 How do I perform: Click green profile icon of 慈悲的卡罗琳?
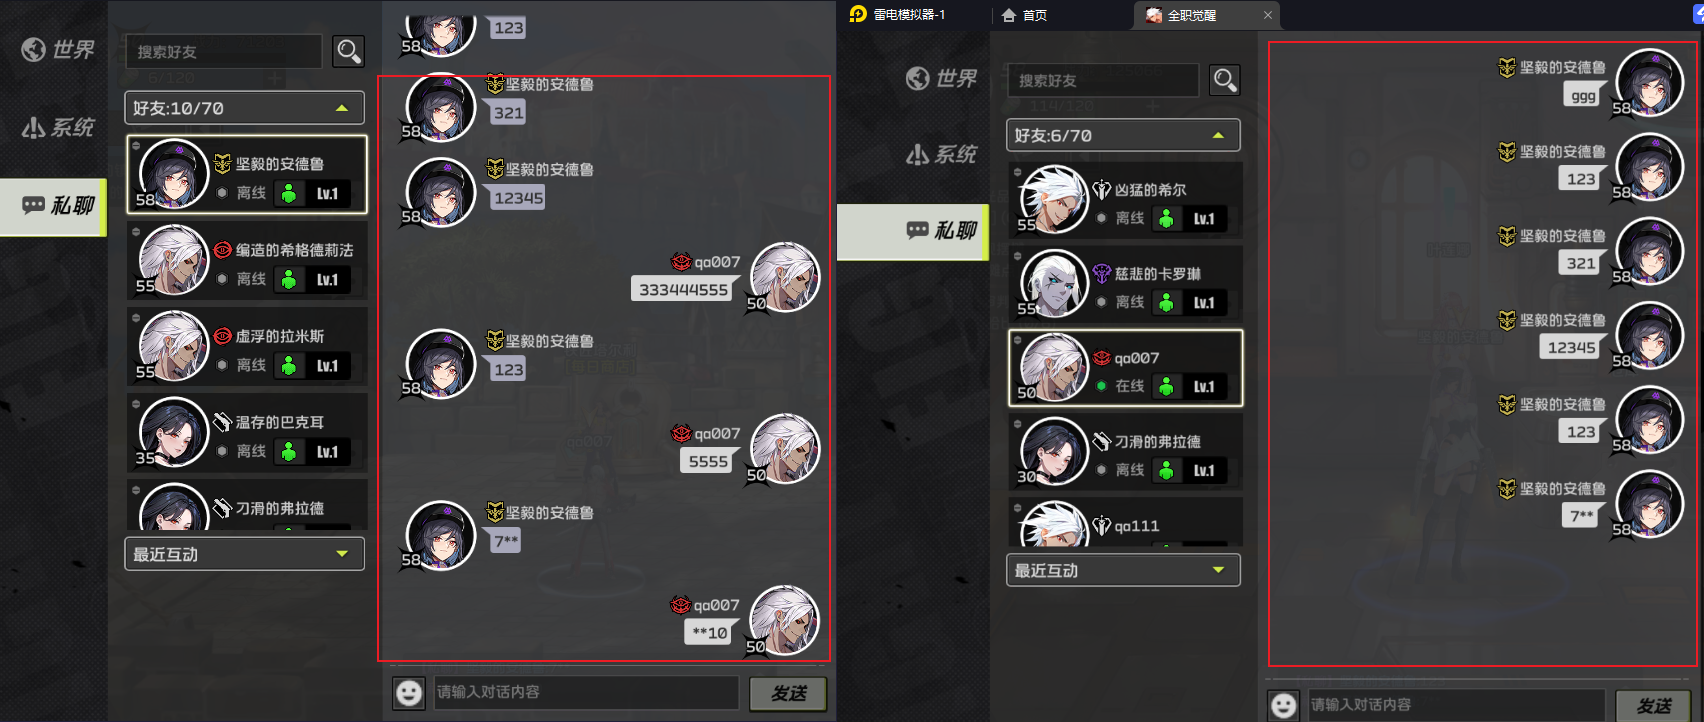[x=1167, y=303]
